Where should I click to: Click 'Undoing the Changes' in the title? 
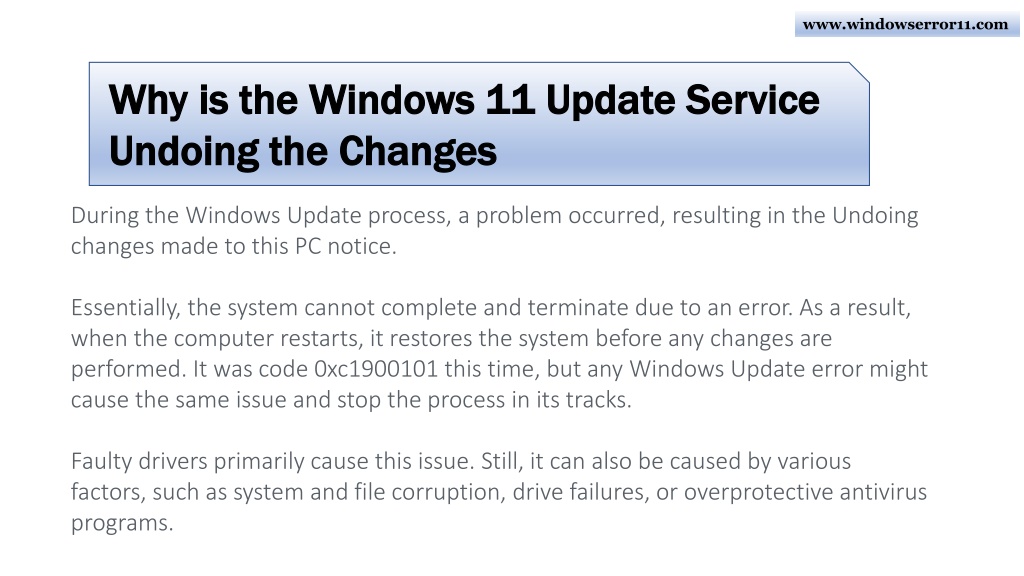click(302, 152)
